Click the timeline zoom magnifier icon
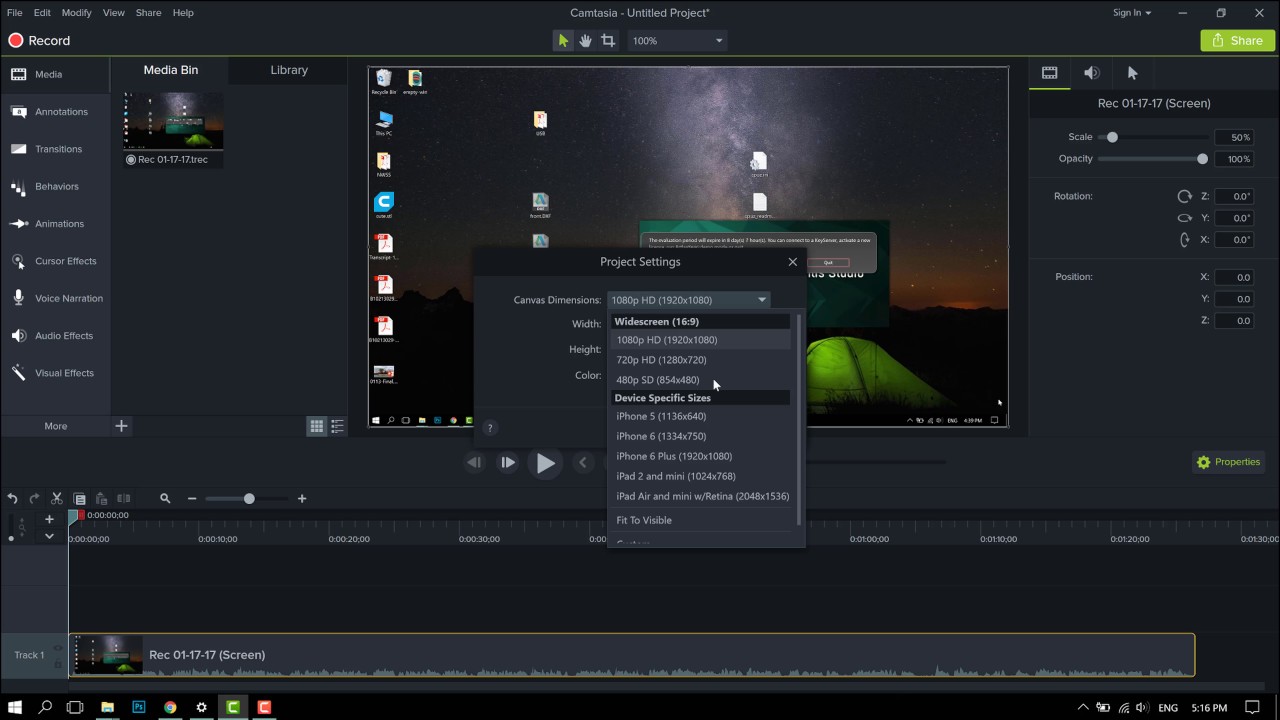1280x720 pixels. [165, 498]
